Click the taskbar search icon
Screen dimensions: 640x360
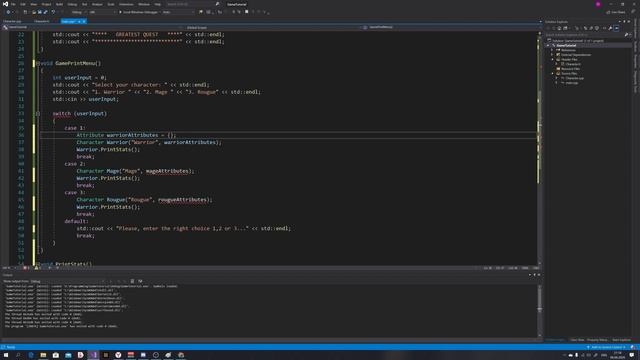(18, 355)
